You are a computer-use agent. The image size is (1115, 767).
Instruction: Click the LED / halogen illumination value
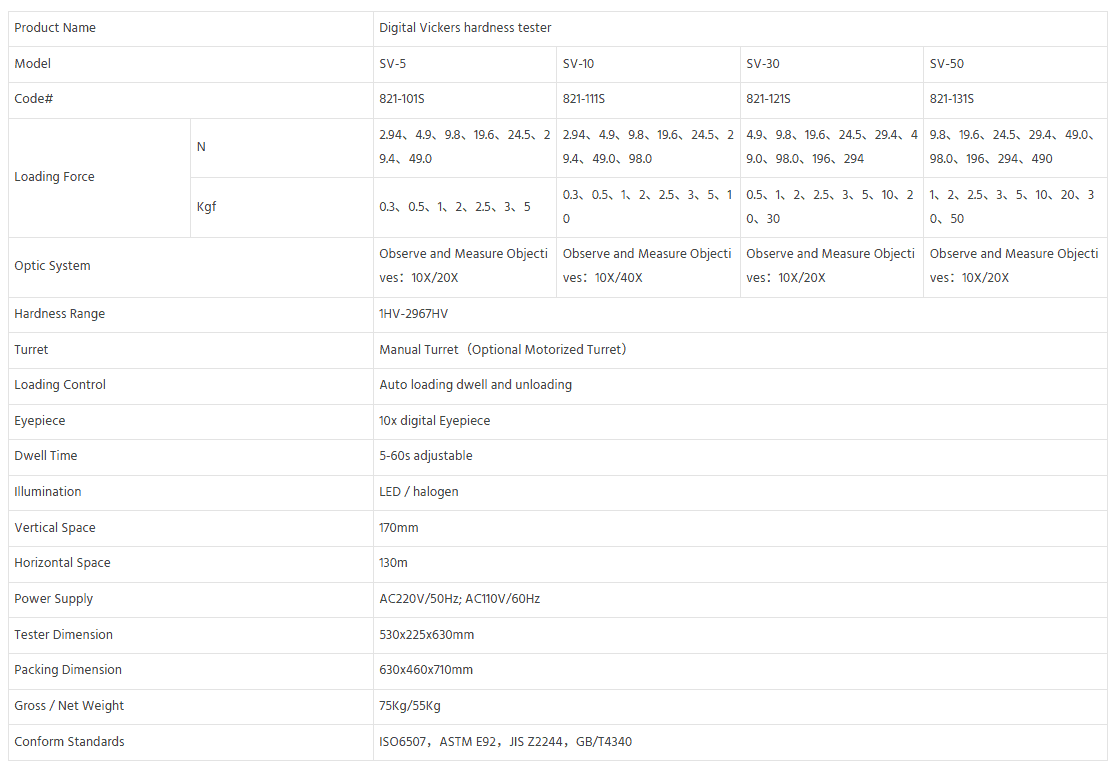pos(419,492)
